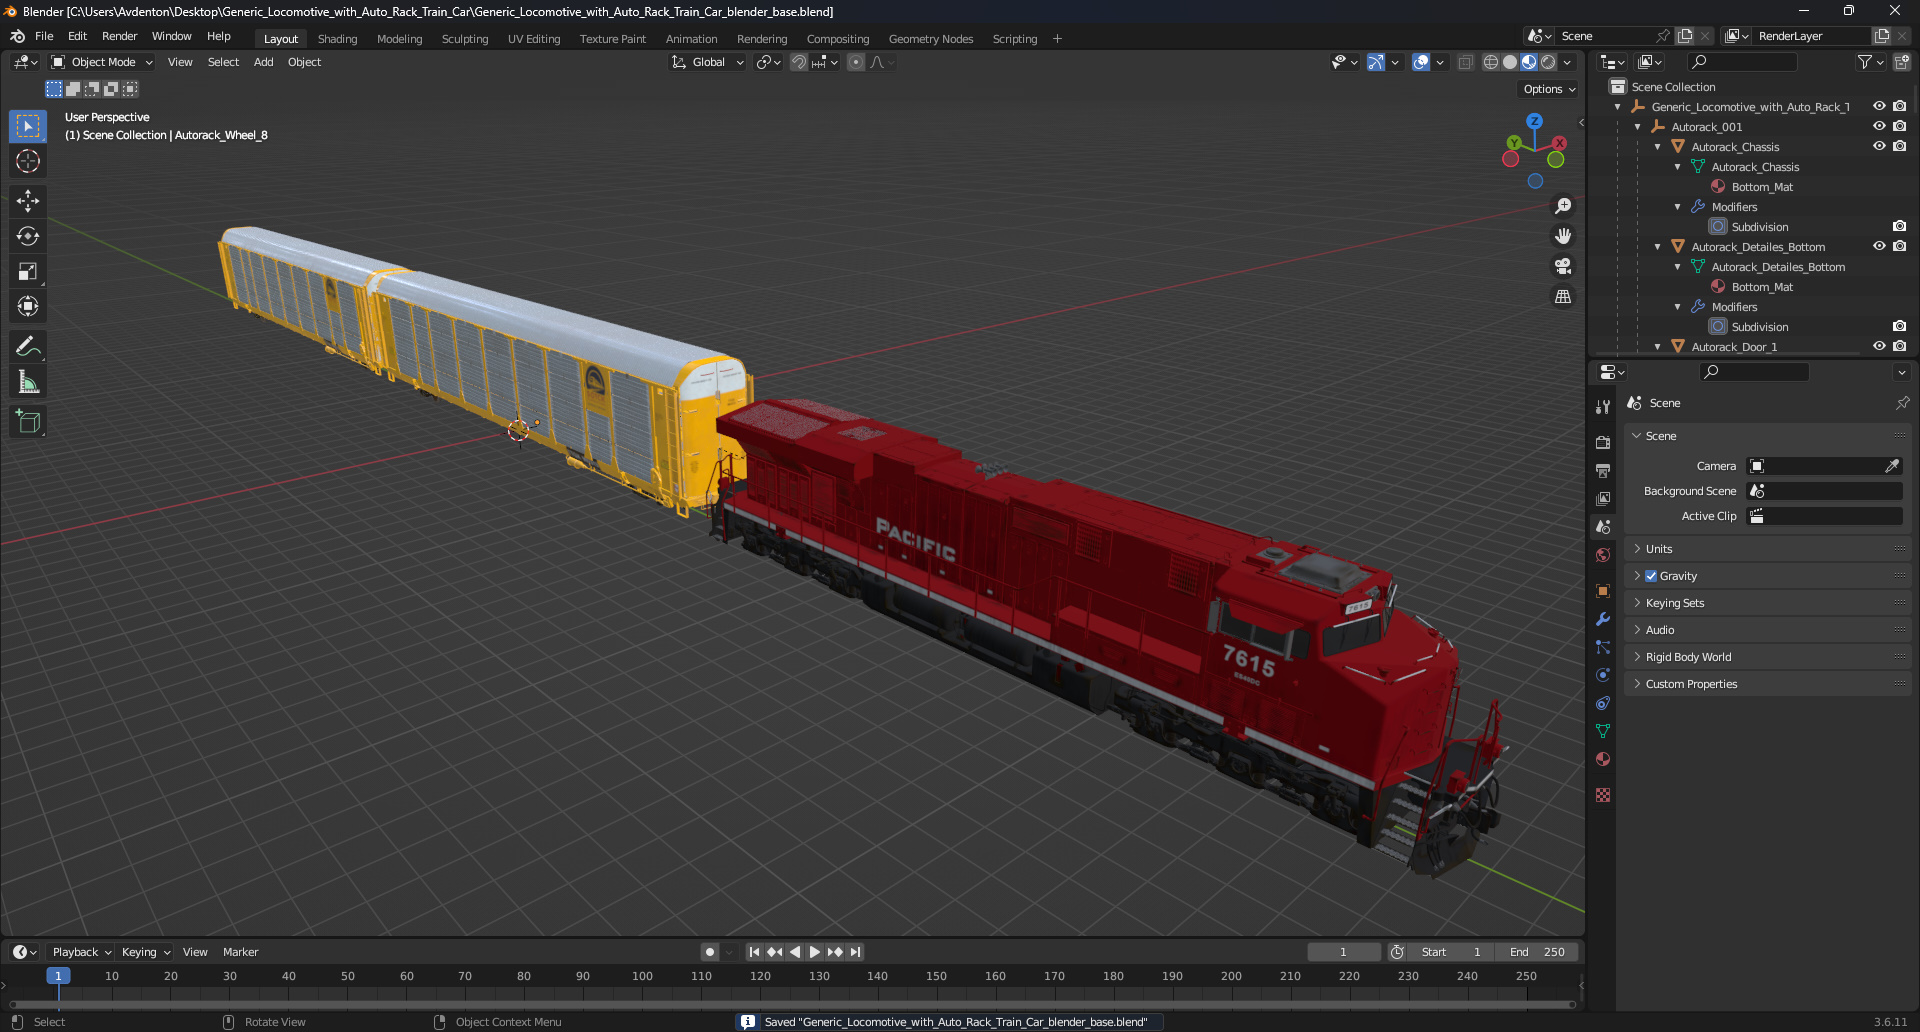This screenshot has width=1920, height=1032.
Task: Activate the Move tool
Action: (x=28, y=201)
